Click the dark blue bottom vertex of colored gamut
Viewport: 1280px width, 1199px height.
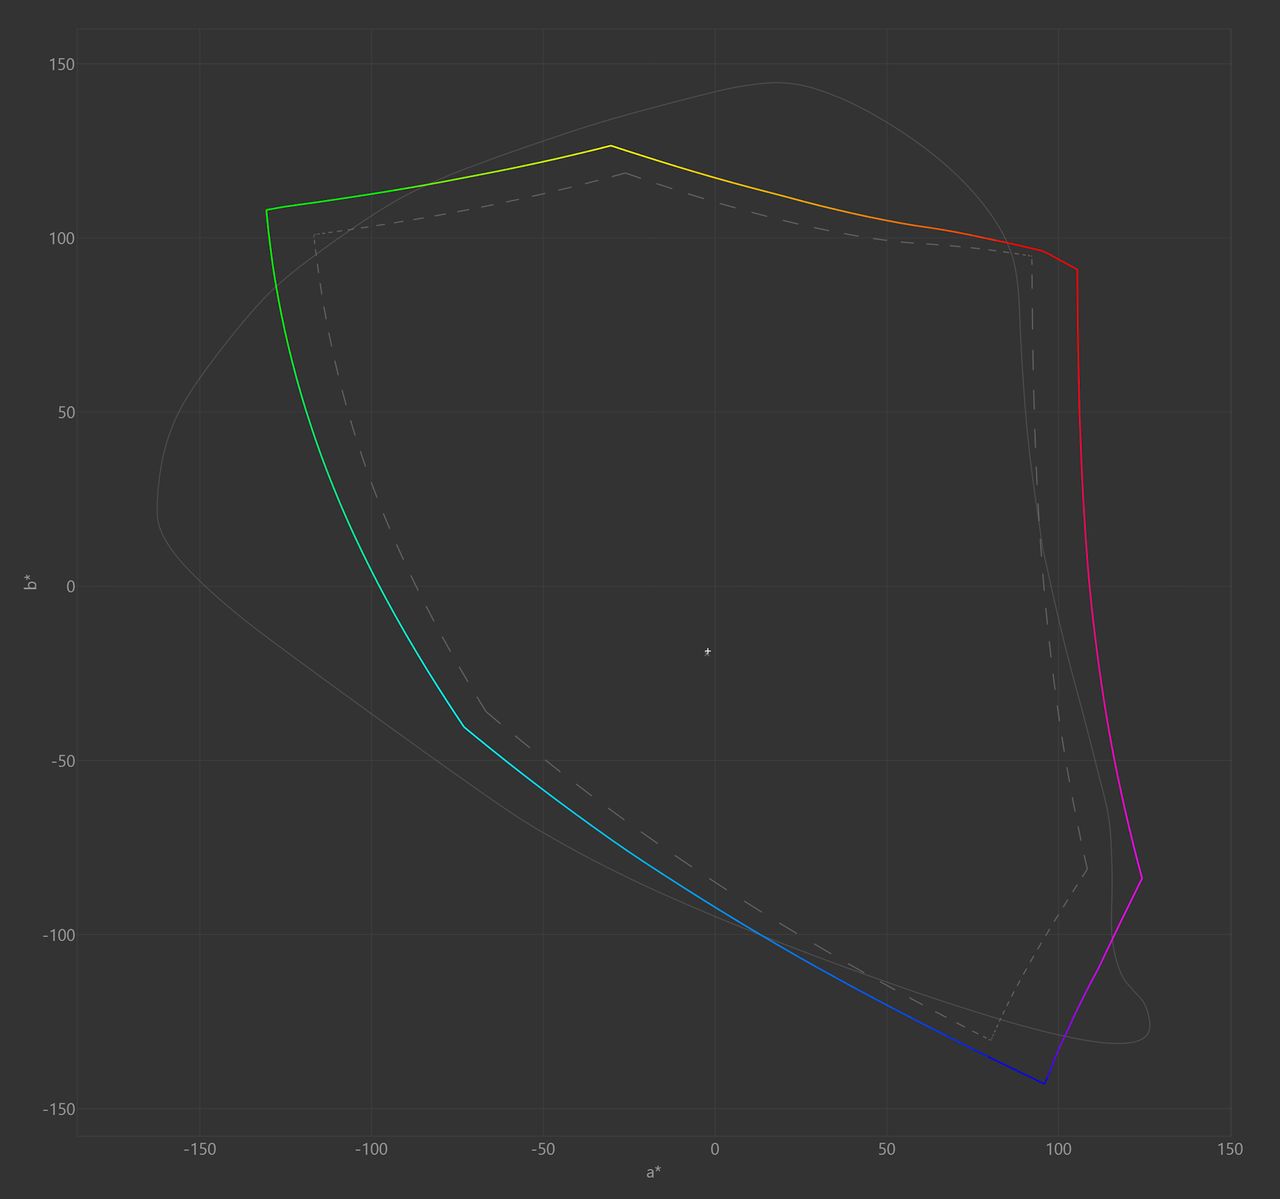tap(1044, 1083)
